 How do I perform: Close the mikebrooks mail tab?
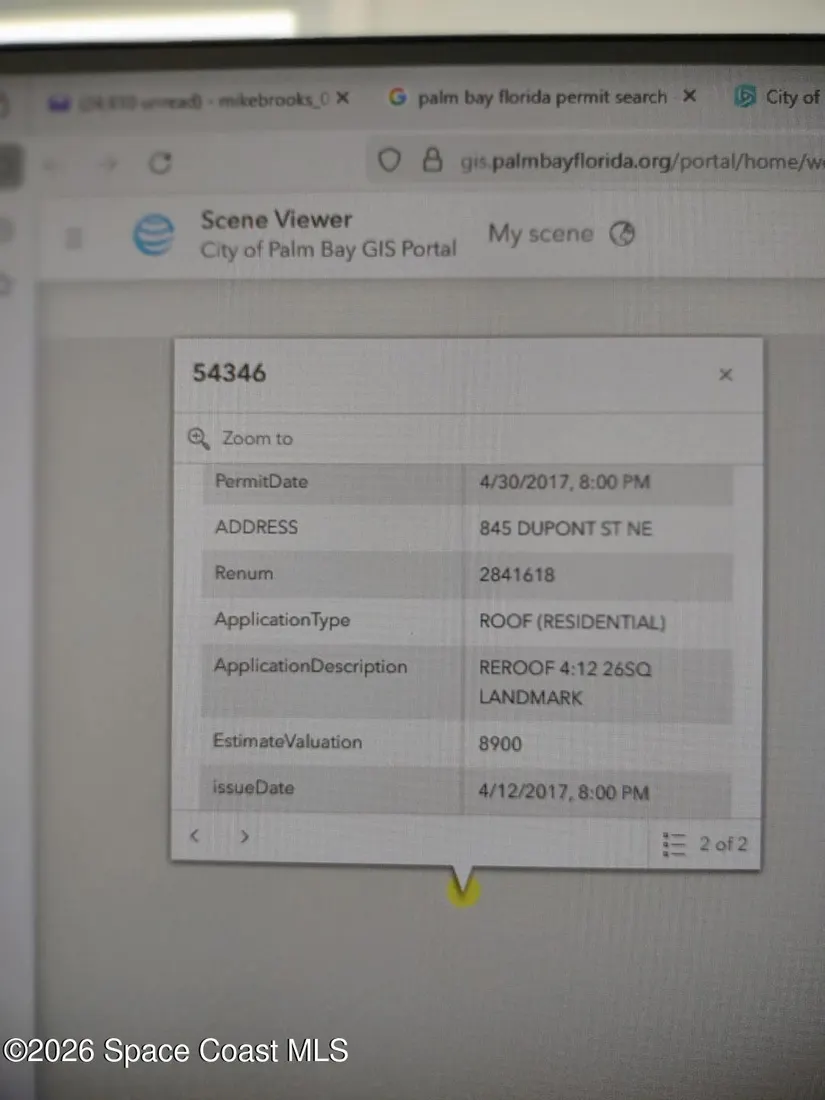coord(342,99)
